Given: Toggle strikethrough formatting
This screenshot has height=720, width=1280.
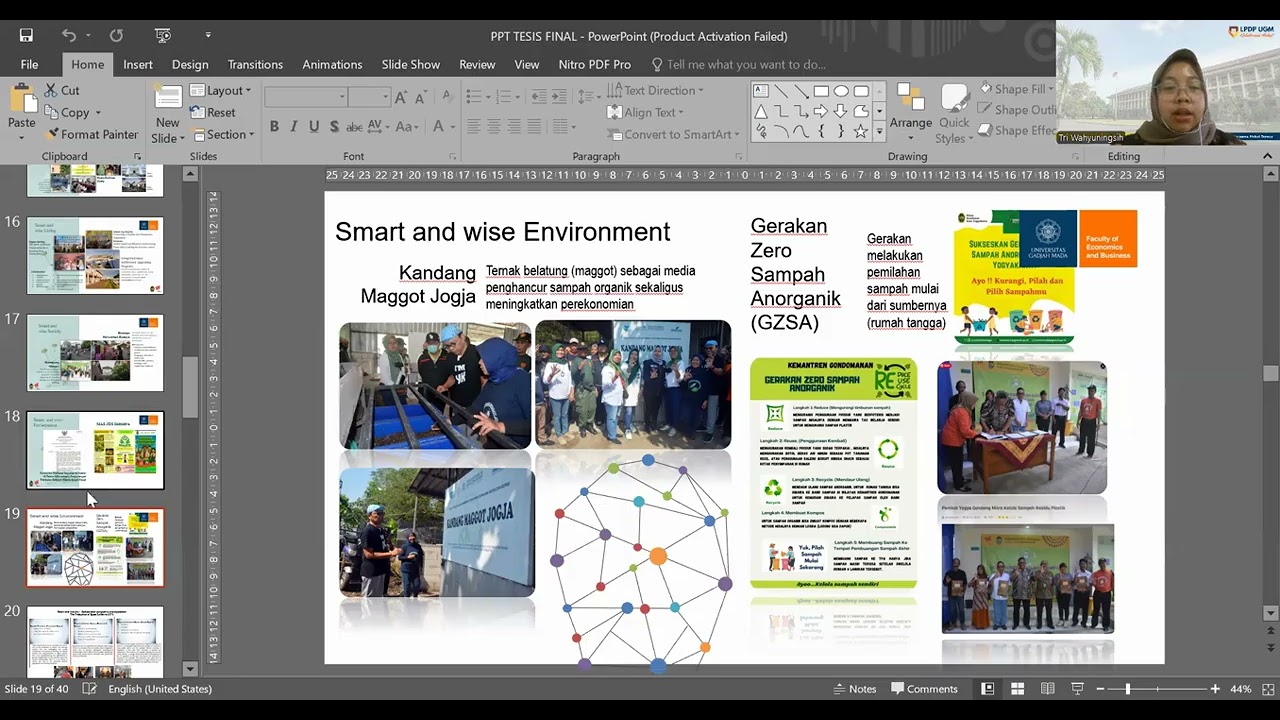Looking at the screenshot, I should [x=354, y=127].
